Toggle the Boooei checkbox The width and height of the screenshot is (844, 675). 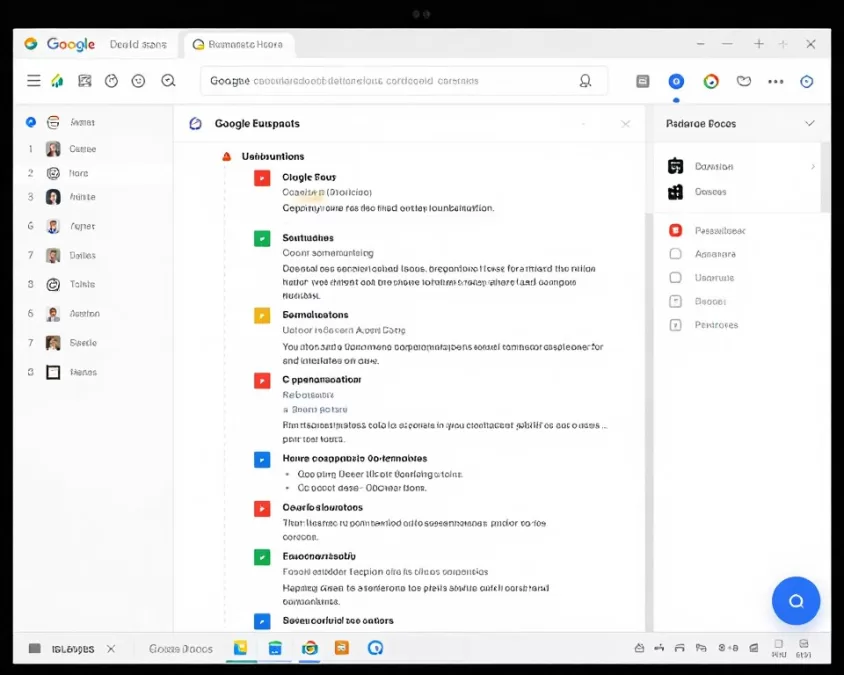675,301
